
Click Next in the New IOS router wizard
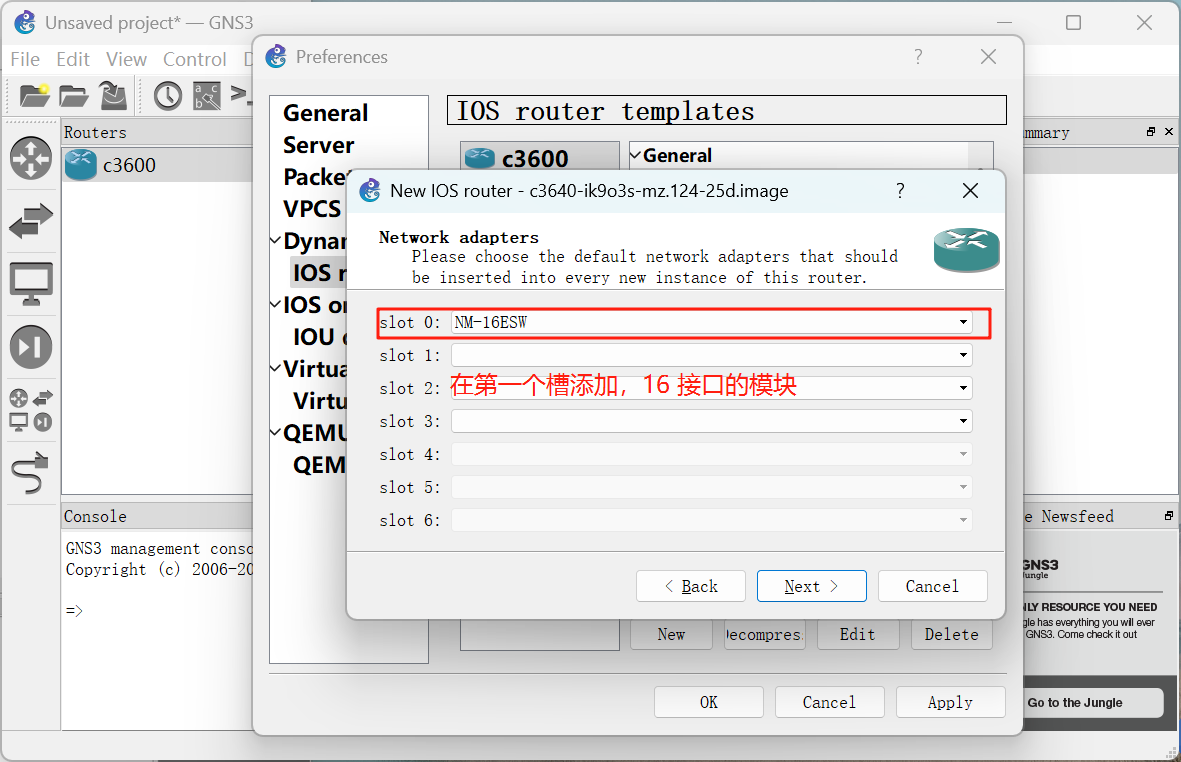811,586
